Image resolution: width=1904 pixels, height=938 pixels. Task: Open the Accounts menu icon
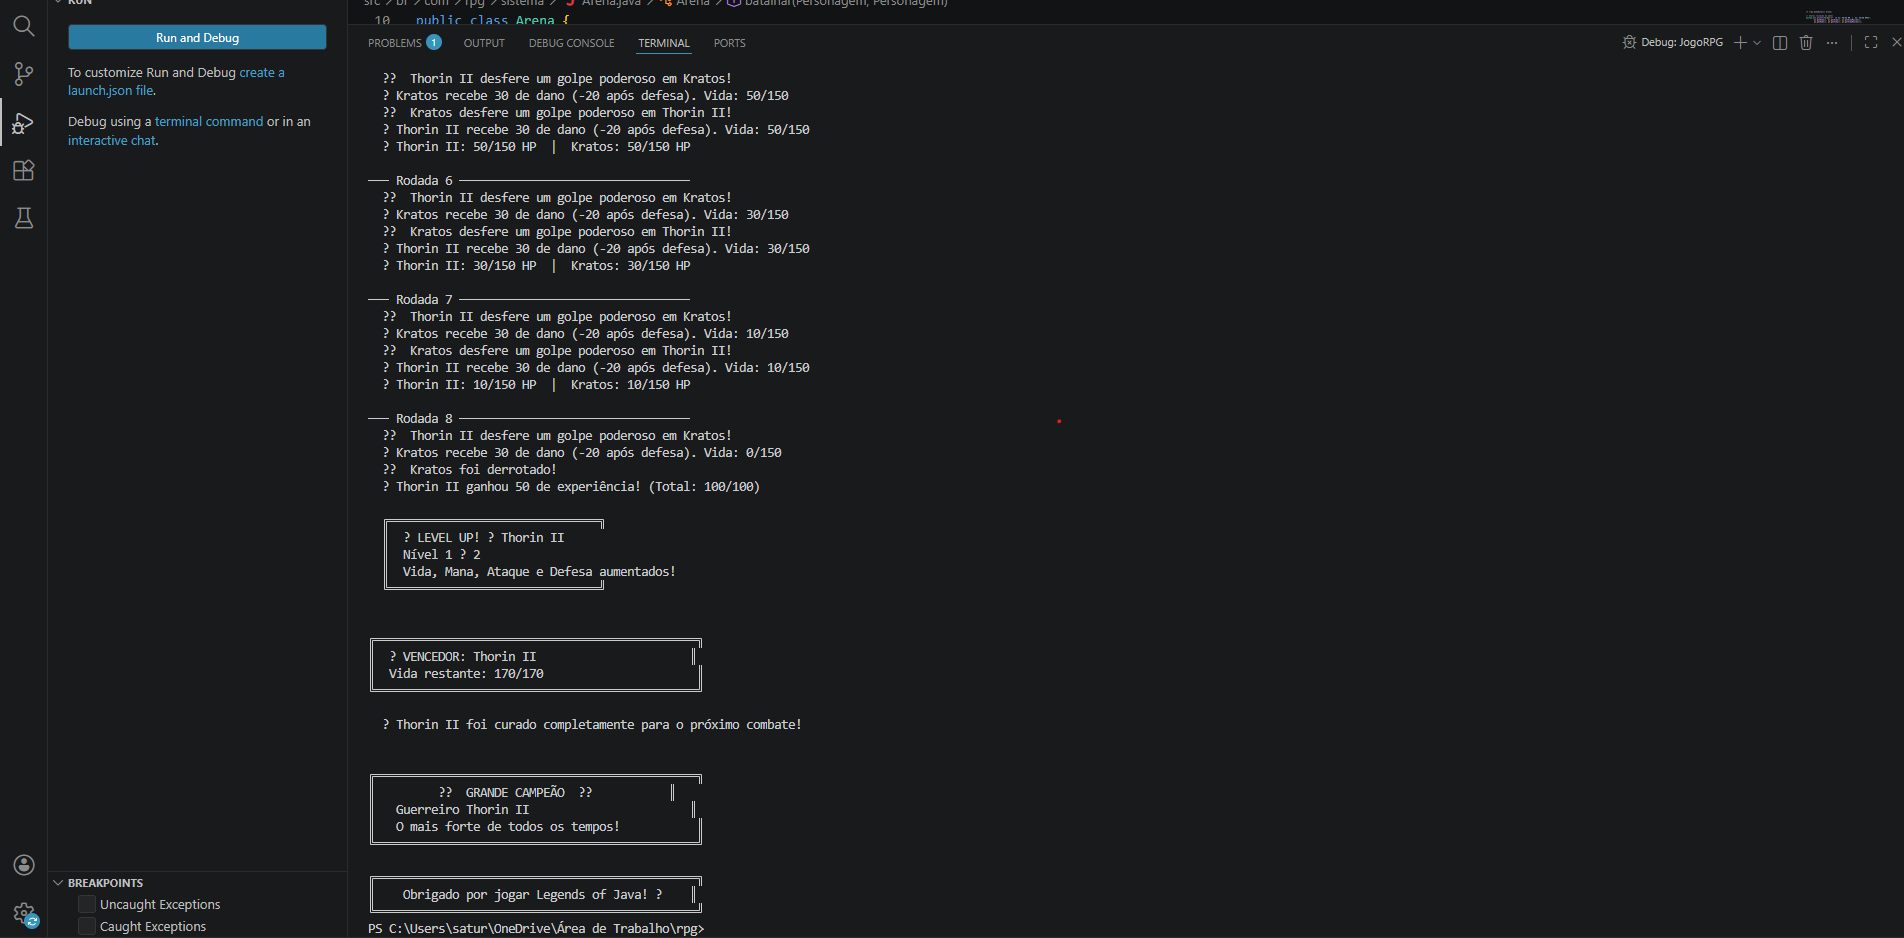click(24, 865)
